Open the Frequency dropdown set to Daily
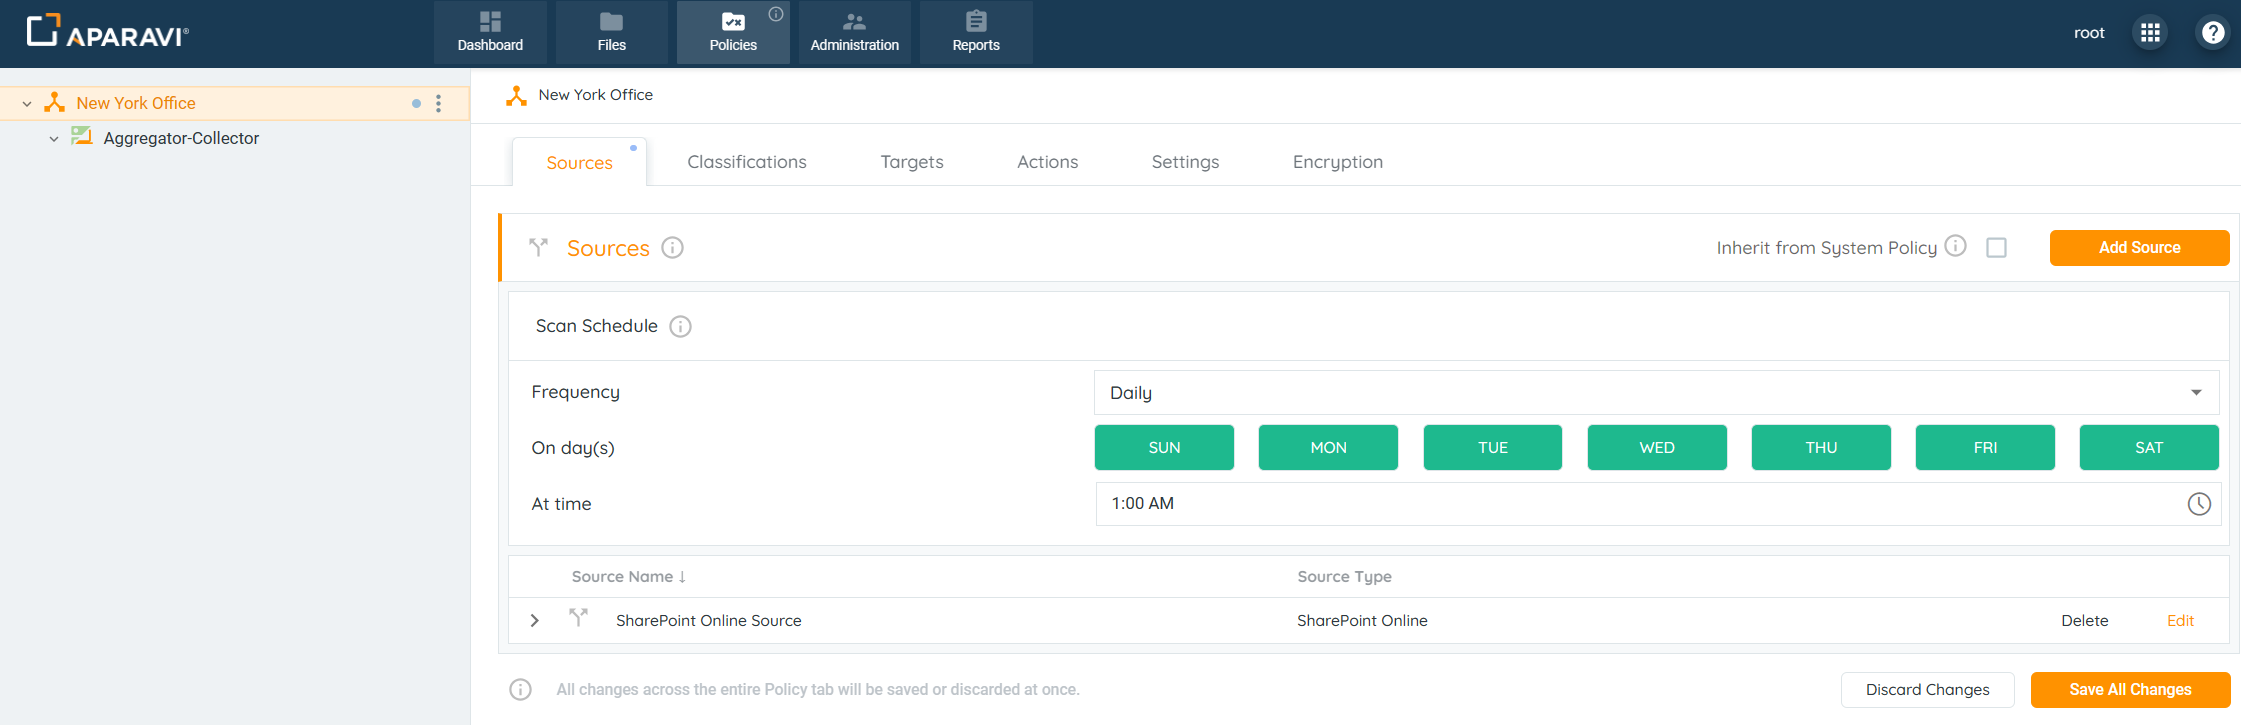The height and width of the screenshot is (725, 2241). 1656,393
